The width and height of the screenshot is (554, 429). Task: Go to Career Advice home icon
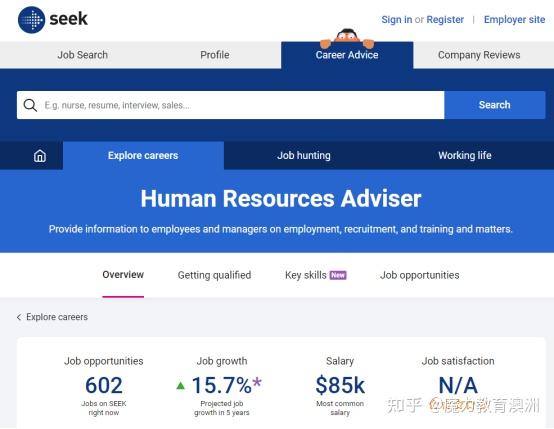40,155
